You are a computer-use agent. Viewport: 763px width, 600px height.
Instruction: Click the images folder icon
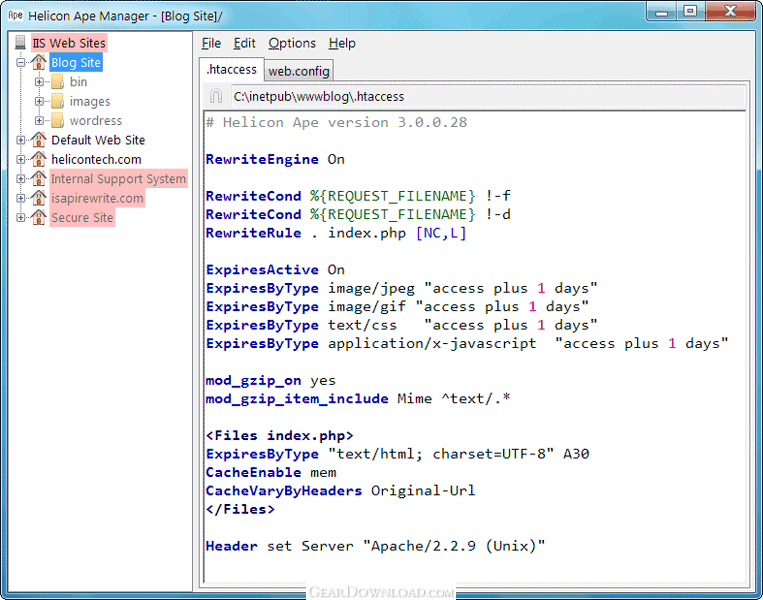[57, 101]
